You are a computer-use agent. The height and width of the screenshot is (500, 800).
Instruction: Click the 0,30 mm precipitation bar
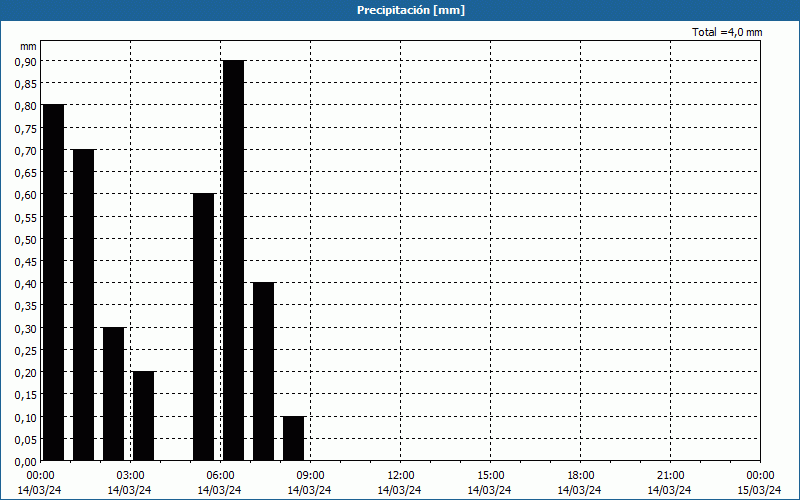(113, 394)
